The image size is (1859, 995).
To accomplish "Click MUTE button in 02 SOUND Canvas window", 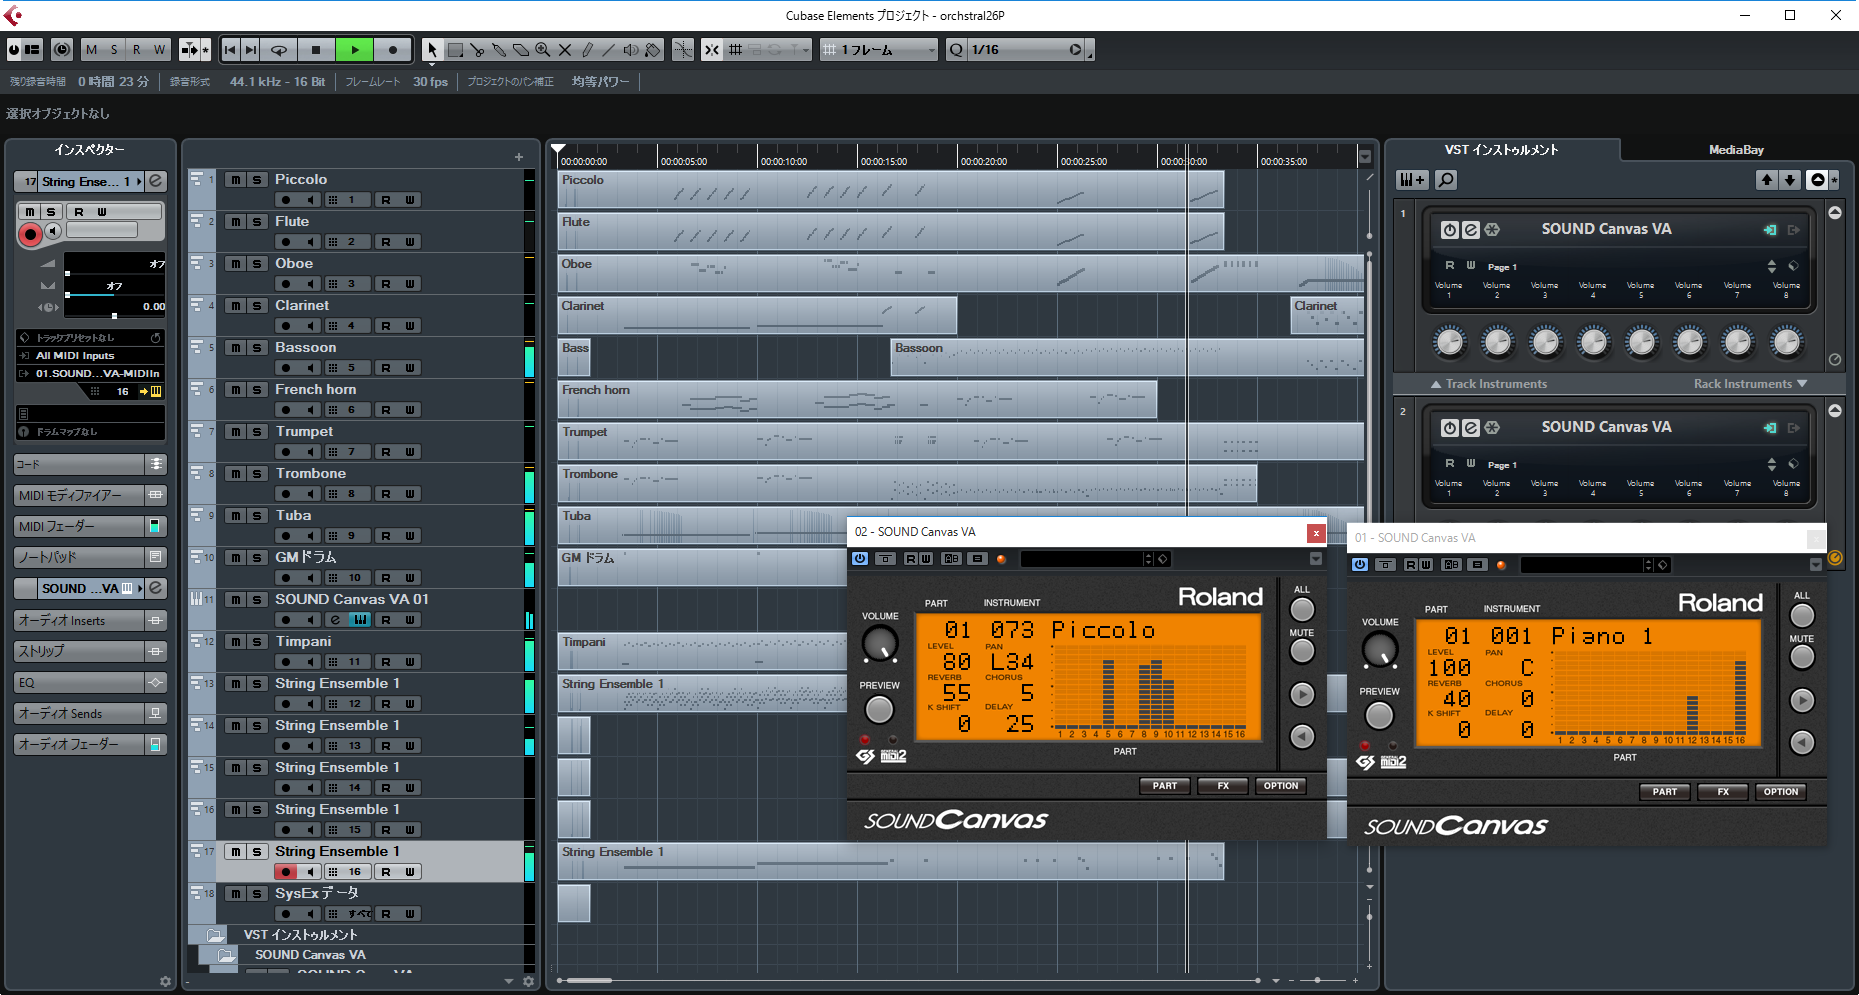I will click(1302, 651).
